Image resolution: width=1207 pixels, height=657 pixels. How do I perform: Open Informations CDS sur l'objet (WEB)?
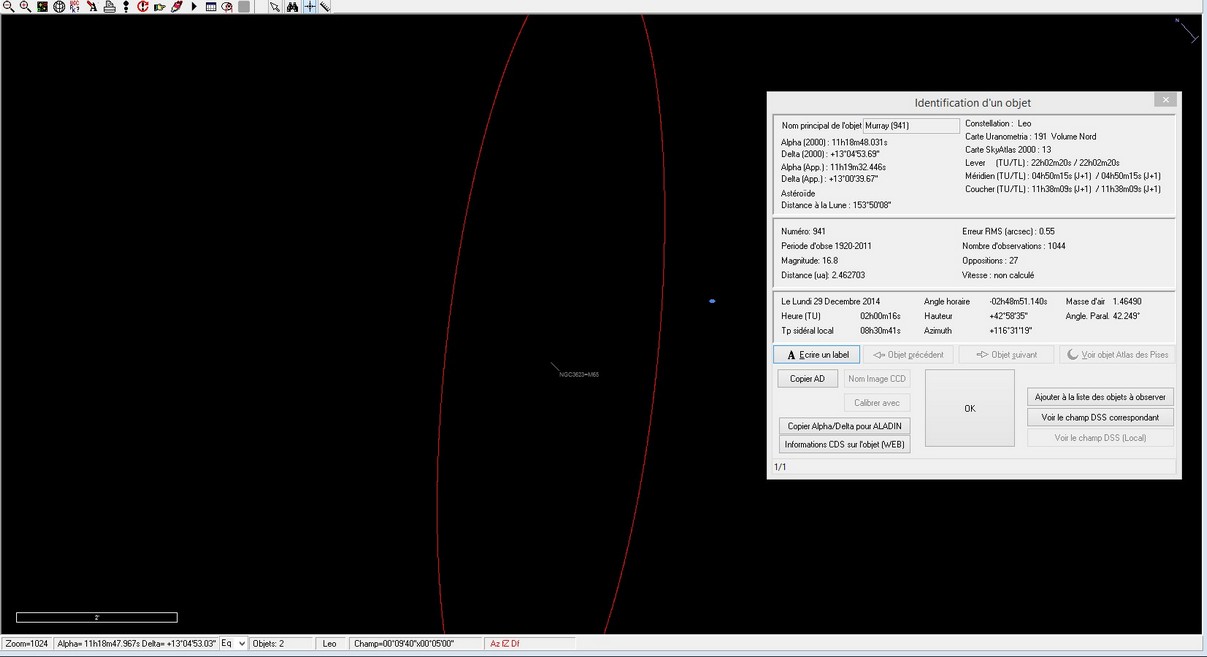click(844, 444)
